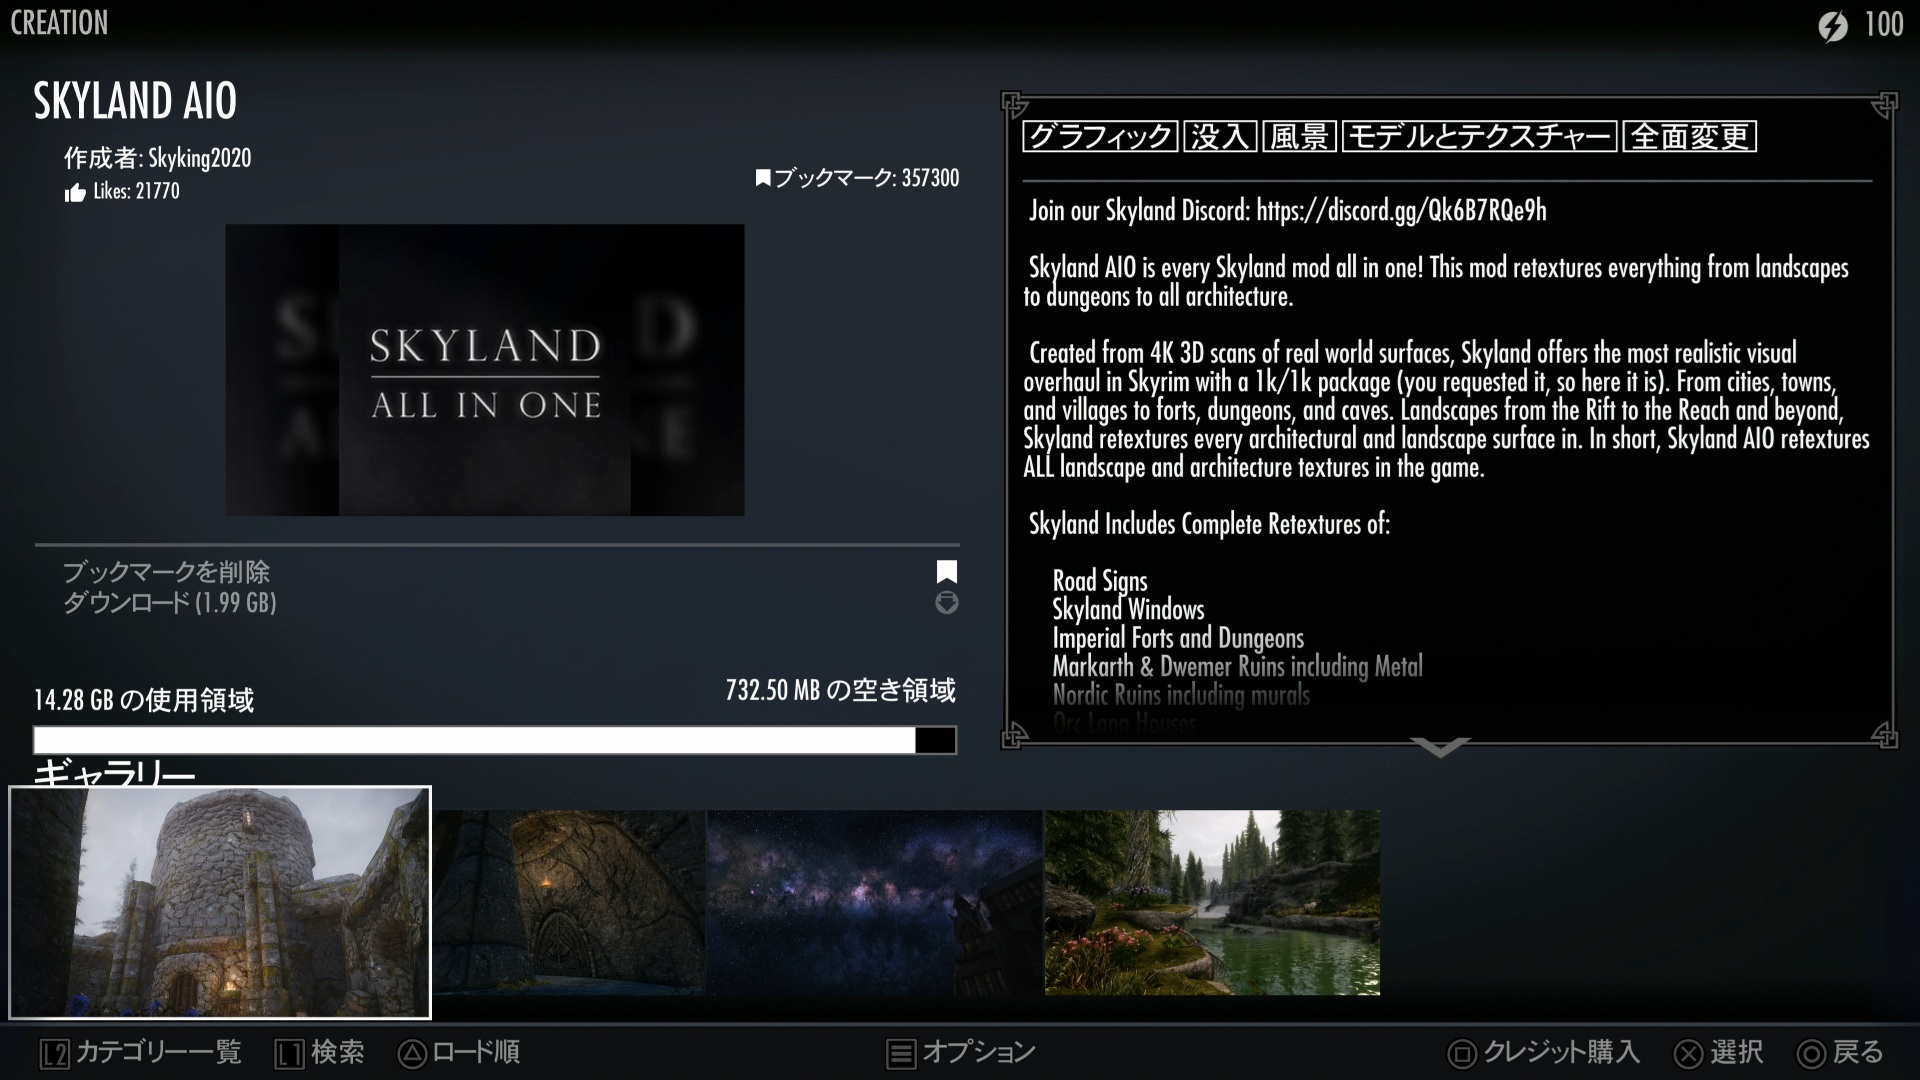
Task: Click the 14.28 GB の使用領域 label
Action: pos(144,700)
